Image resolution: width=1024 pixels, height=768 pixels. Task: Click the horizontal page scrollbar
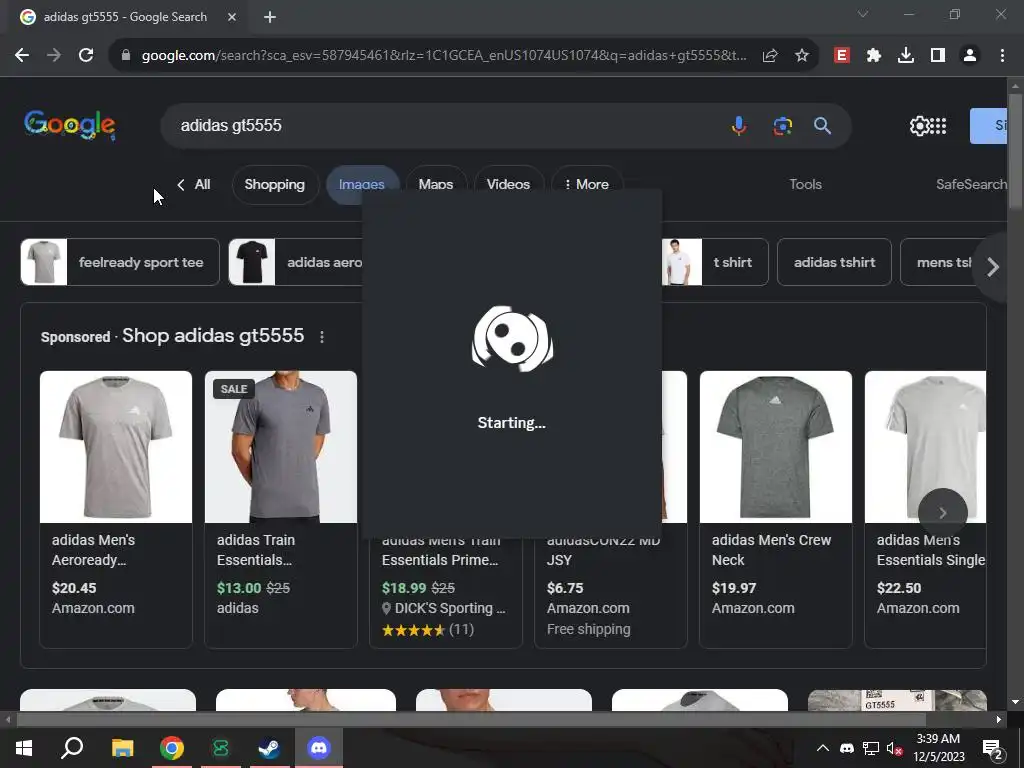(x=470, y=720)
